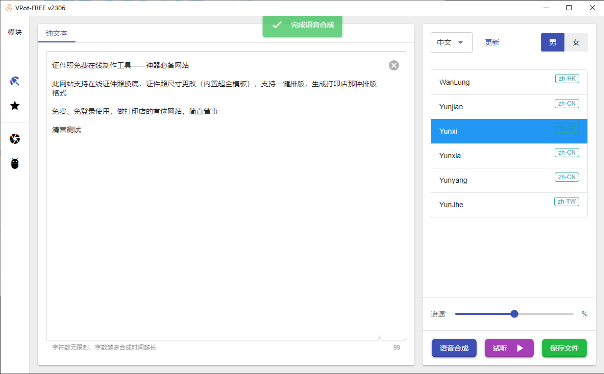
Task: Open the android bug icon in sidebar
Action: [15, 164]
